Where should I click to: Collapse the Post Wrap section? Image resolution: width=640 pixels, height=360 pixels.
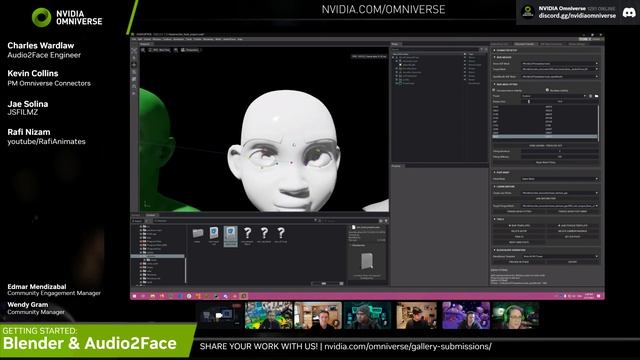pyautogui.click(x=495, y=172)
